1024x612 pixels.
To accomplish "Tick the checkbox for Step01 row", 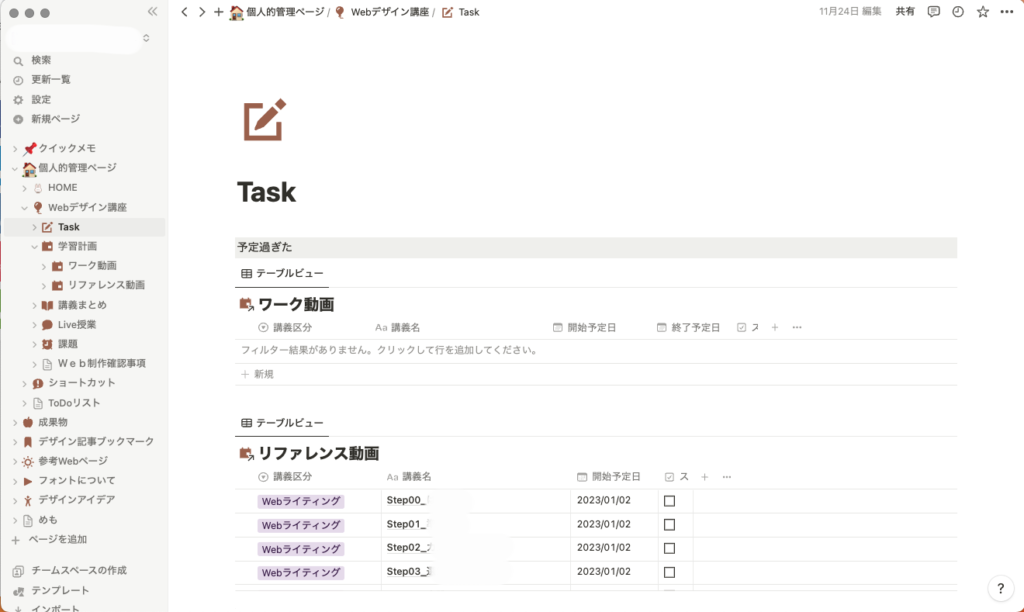I will point(669,524).
